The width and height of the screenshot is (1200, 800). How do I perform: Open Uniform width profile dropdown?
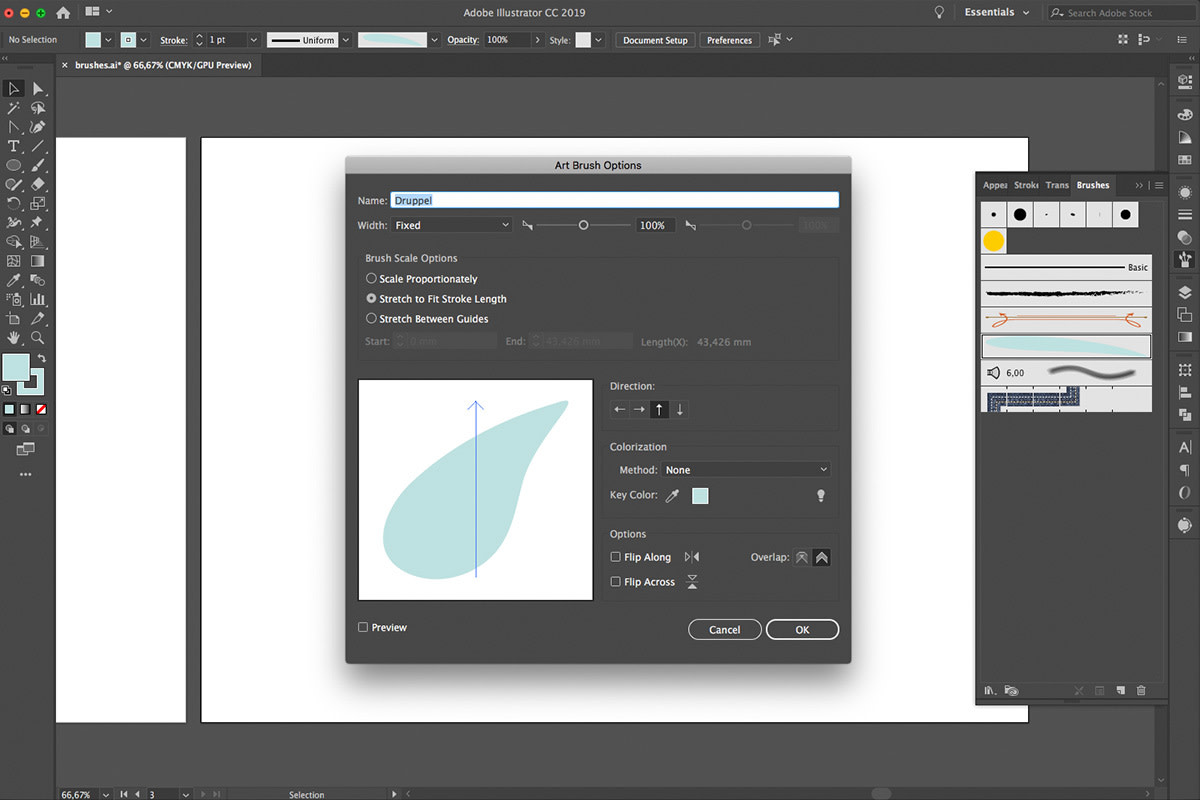(x=346, y=40)
